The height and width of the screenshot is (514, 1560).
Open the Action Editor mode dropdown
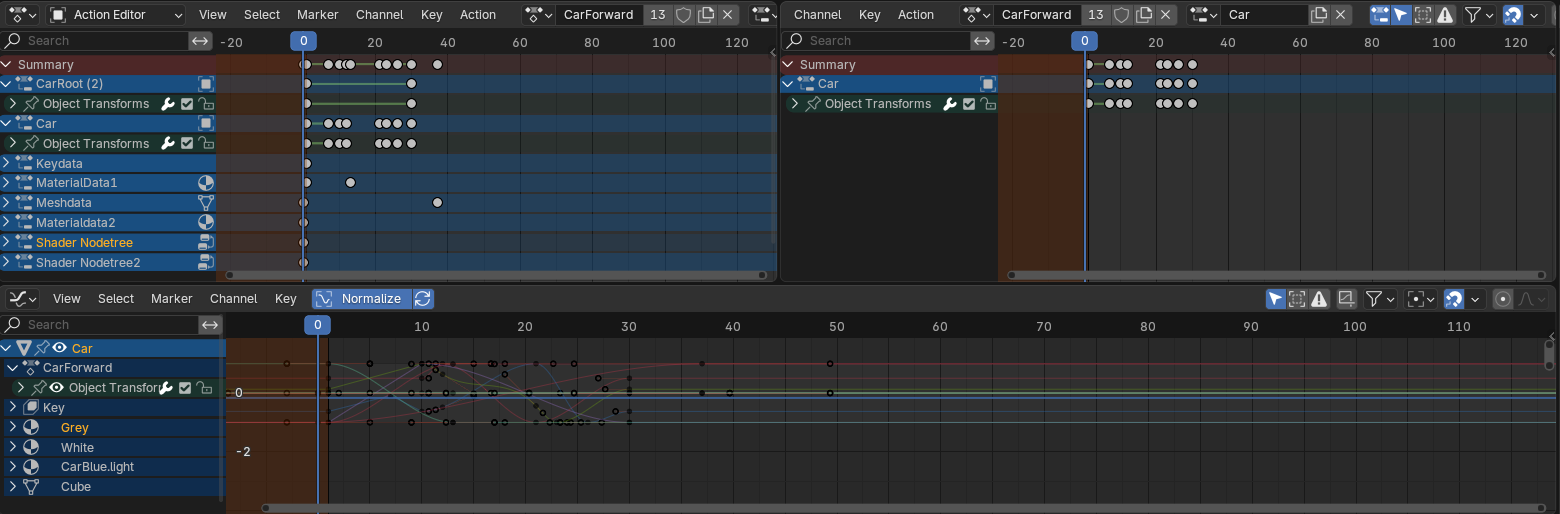pos(115,15)
